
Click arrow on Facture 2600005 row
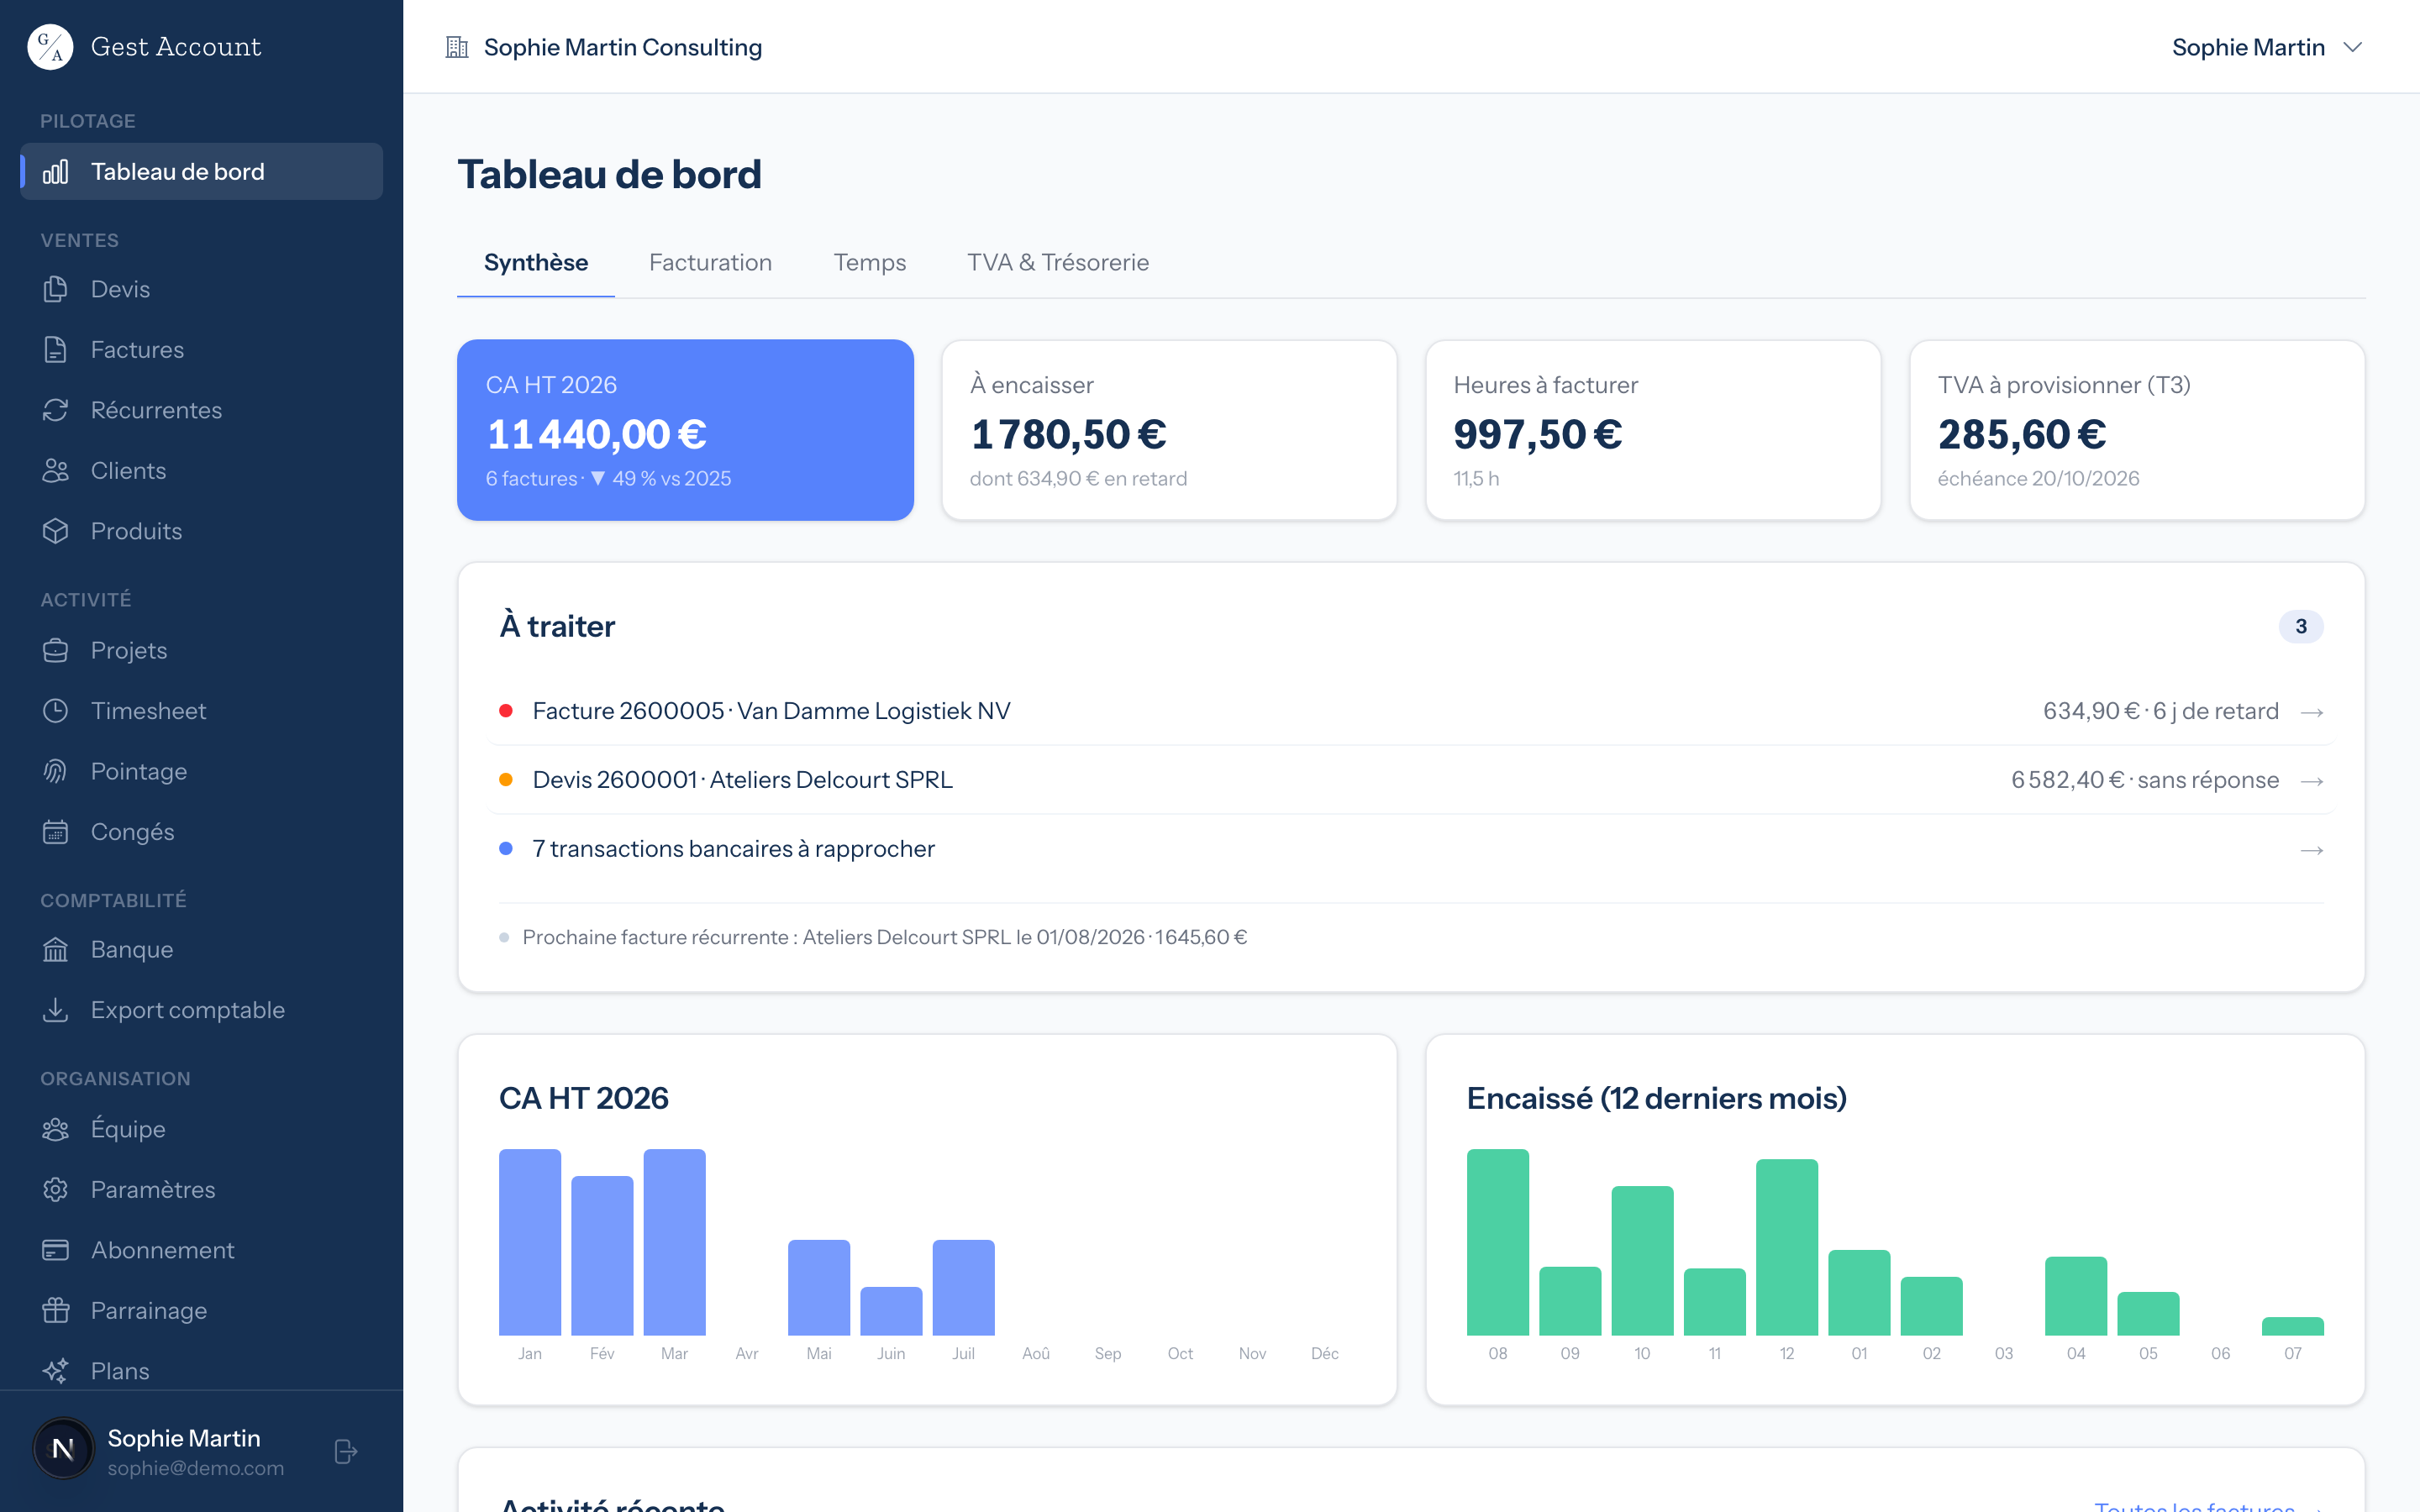(x=2311, y=712)
